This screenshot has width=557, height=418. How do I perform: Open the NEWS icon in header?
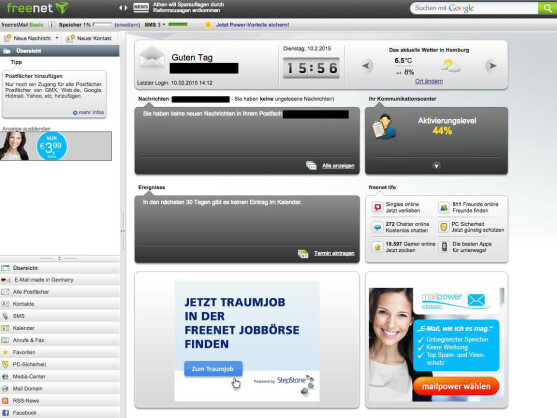[141, 7]
